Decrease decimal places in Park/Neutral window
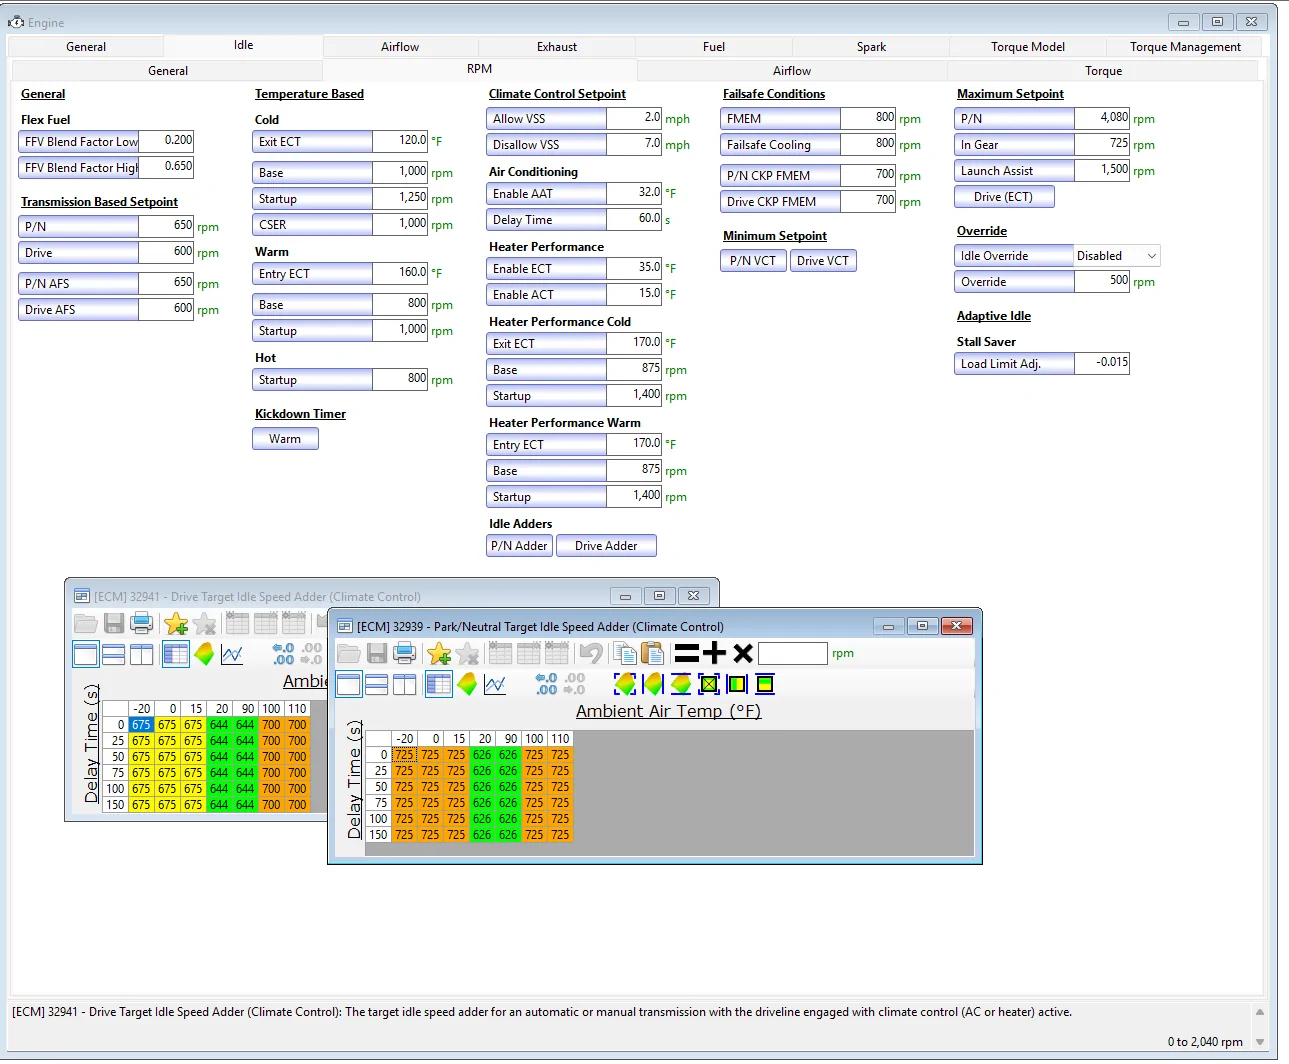Viewport: 1289px width, 1064px height. click(x=574, y=684)
